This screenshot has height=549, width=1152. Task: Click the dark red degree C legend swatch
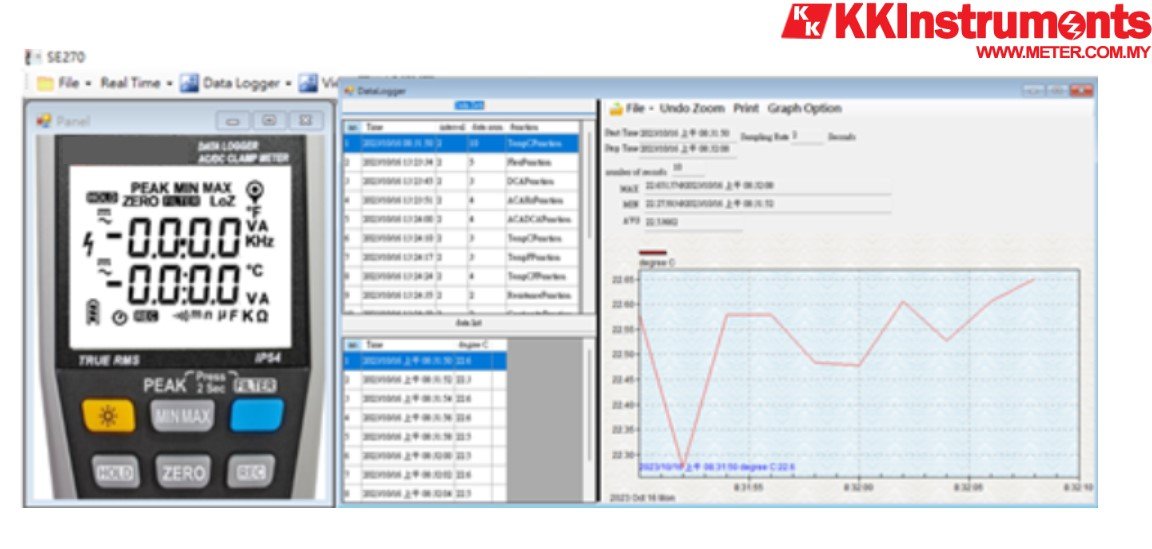652,252
